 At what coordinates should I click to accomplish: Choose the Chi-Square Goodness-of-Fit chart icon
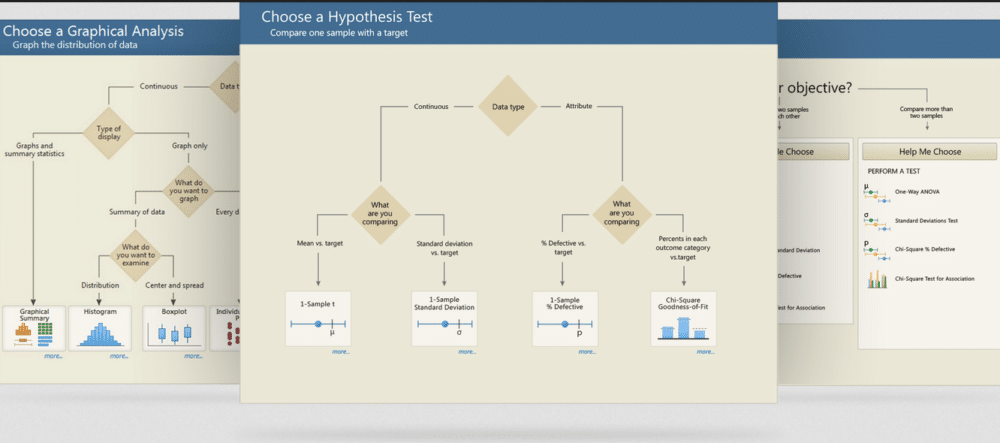(684, 326)
